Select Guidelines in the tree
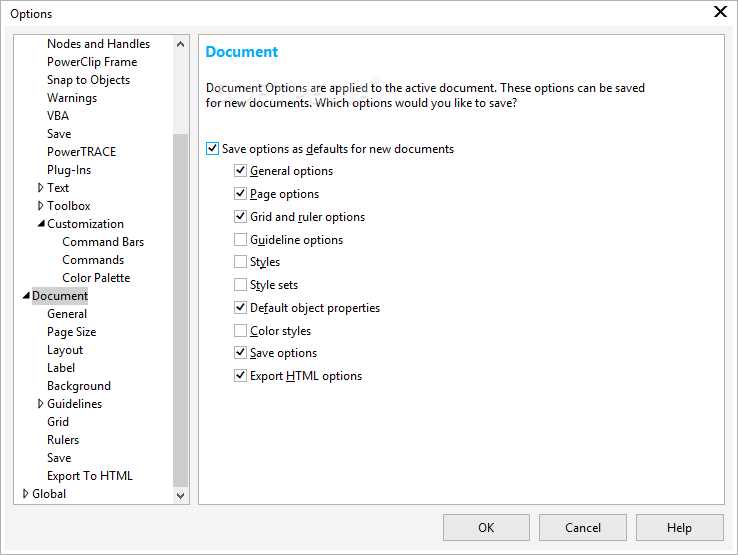 tap(74, 403)
